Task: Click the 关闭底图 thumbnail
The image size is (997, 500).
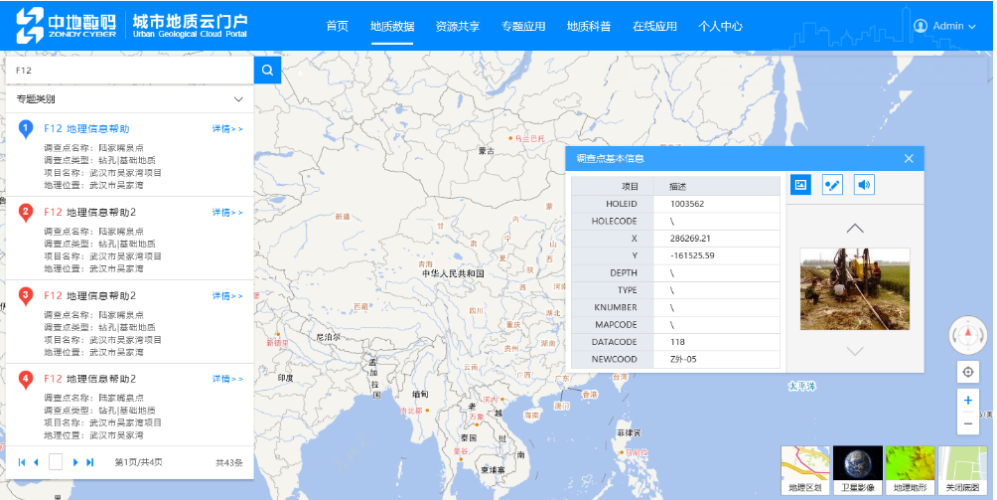Action: point(963,470)
